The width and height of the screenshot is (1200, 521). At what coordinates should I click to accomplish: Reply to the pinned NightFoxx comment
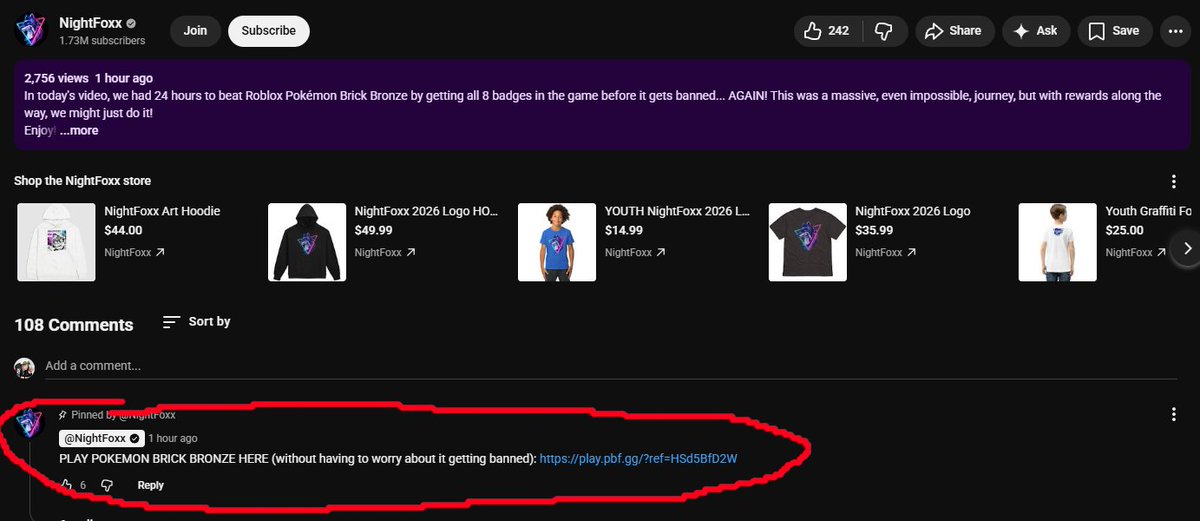click(151, 485)
